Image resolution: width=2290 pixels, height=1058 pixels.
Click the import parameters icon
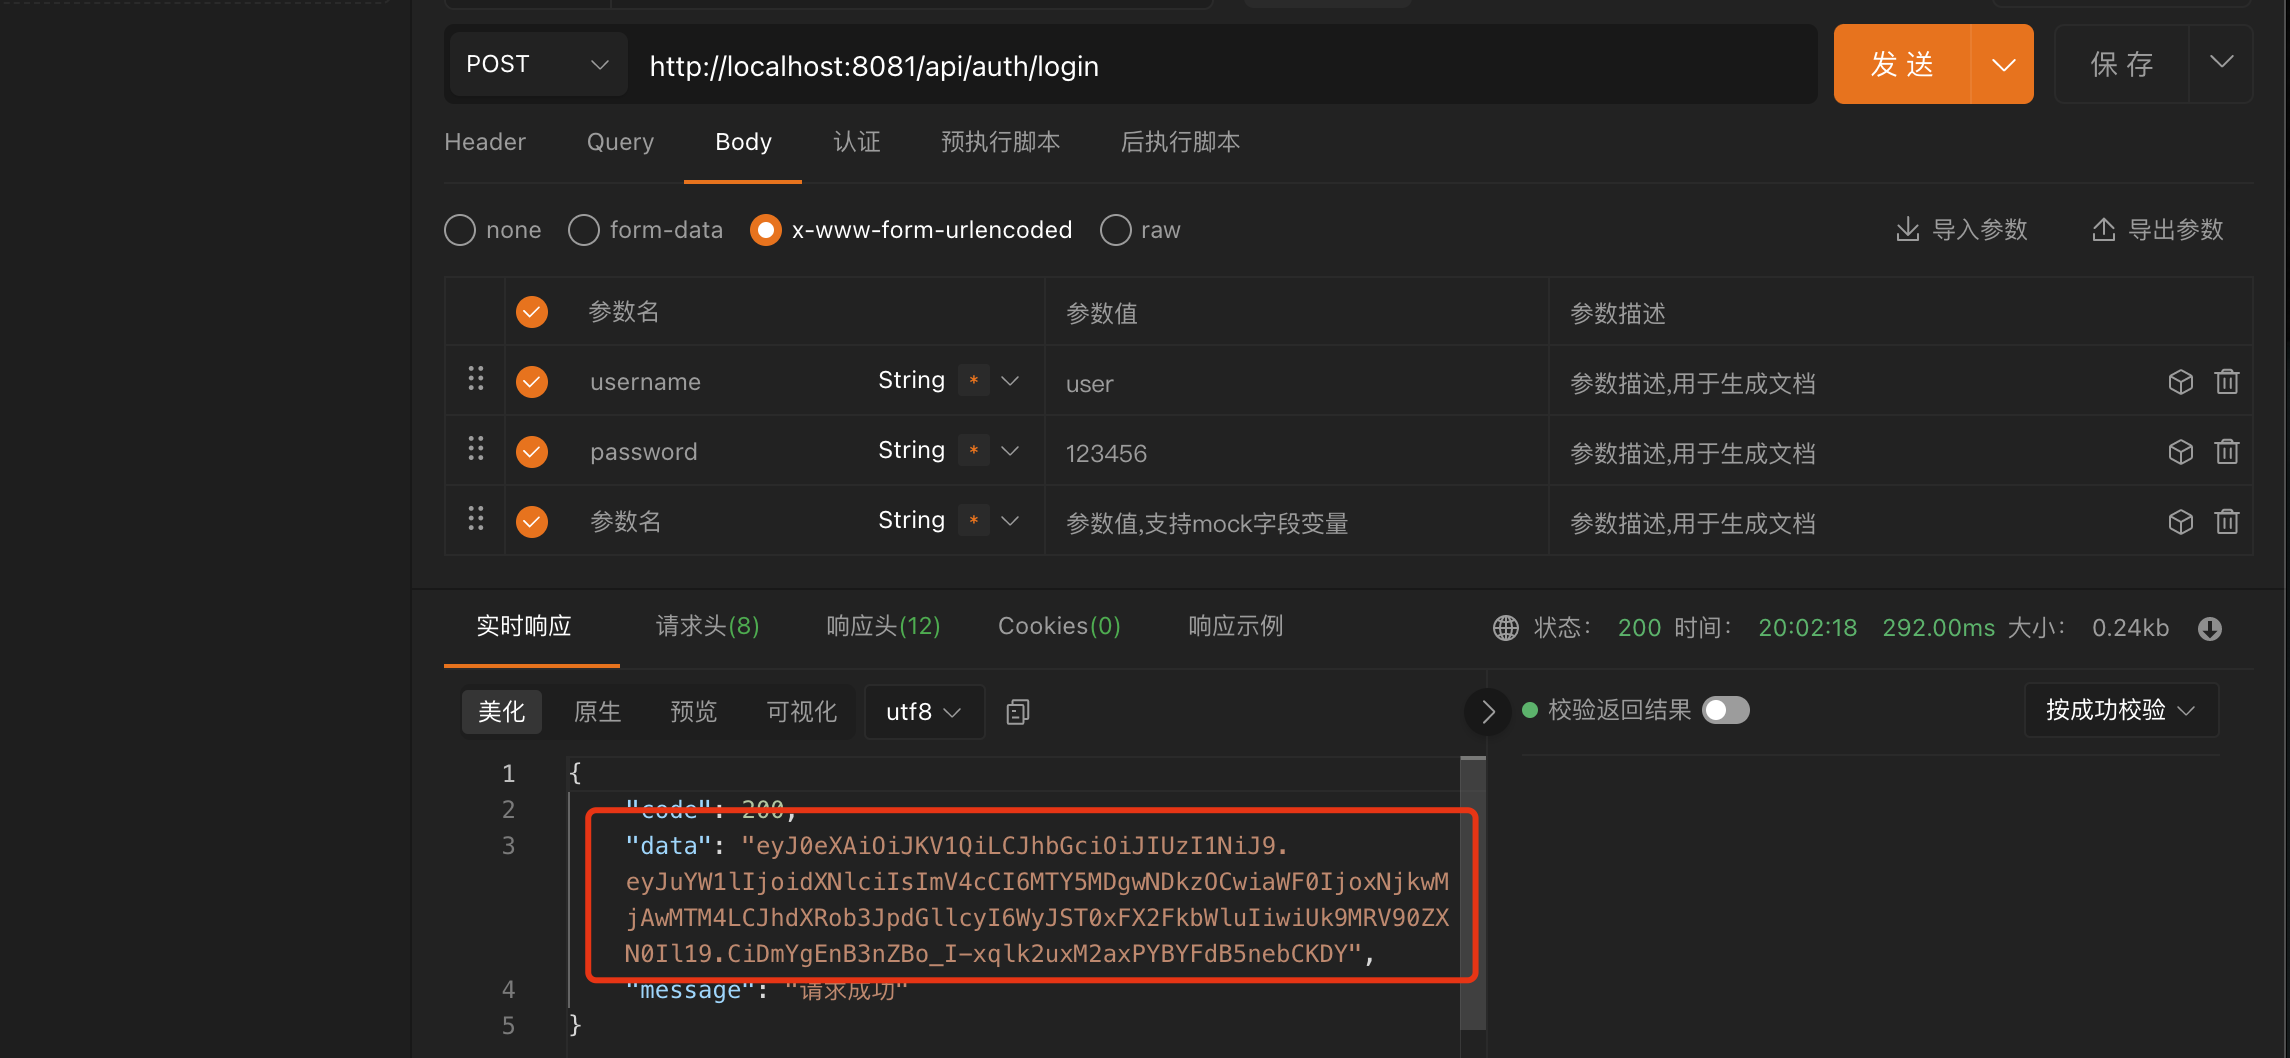coord(1907,230)
